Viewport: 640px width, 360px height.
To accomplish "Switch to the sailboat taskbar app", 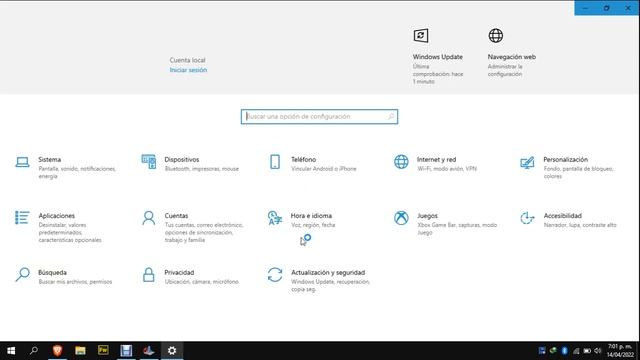I will (x=149, y=351).
